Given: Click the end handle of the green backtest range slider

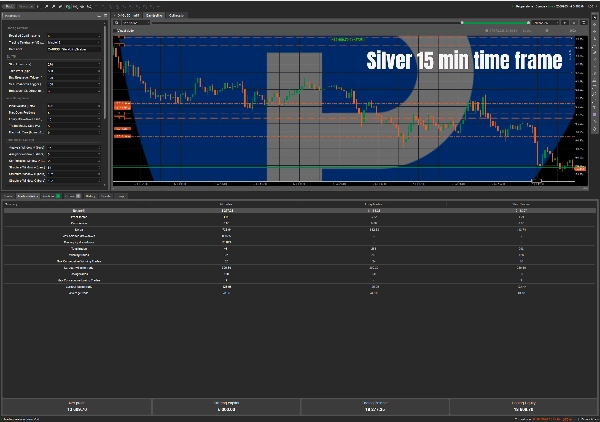Looking at the screenshot, I should tap(528, 23).
